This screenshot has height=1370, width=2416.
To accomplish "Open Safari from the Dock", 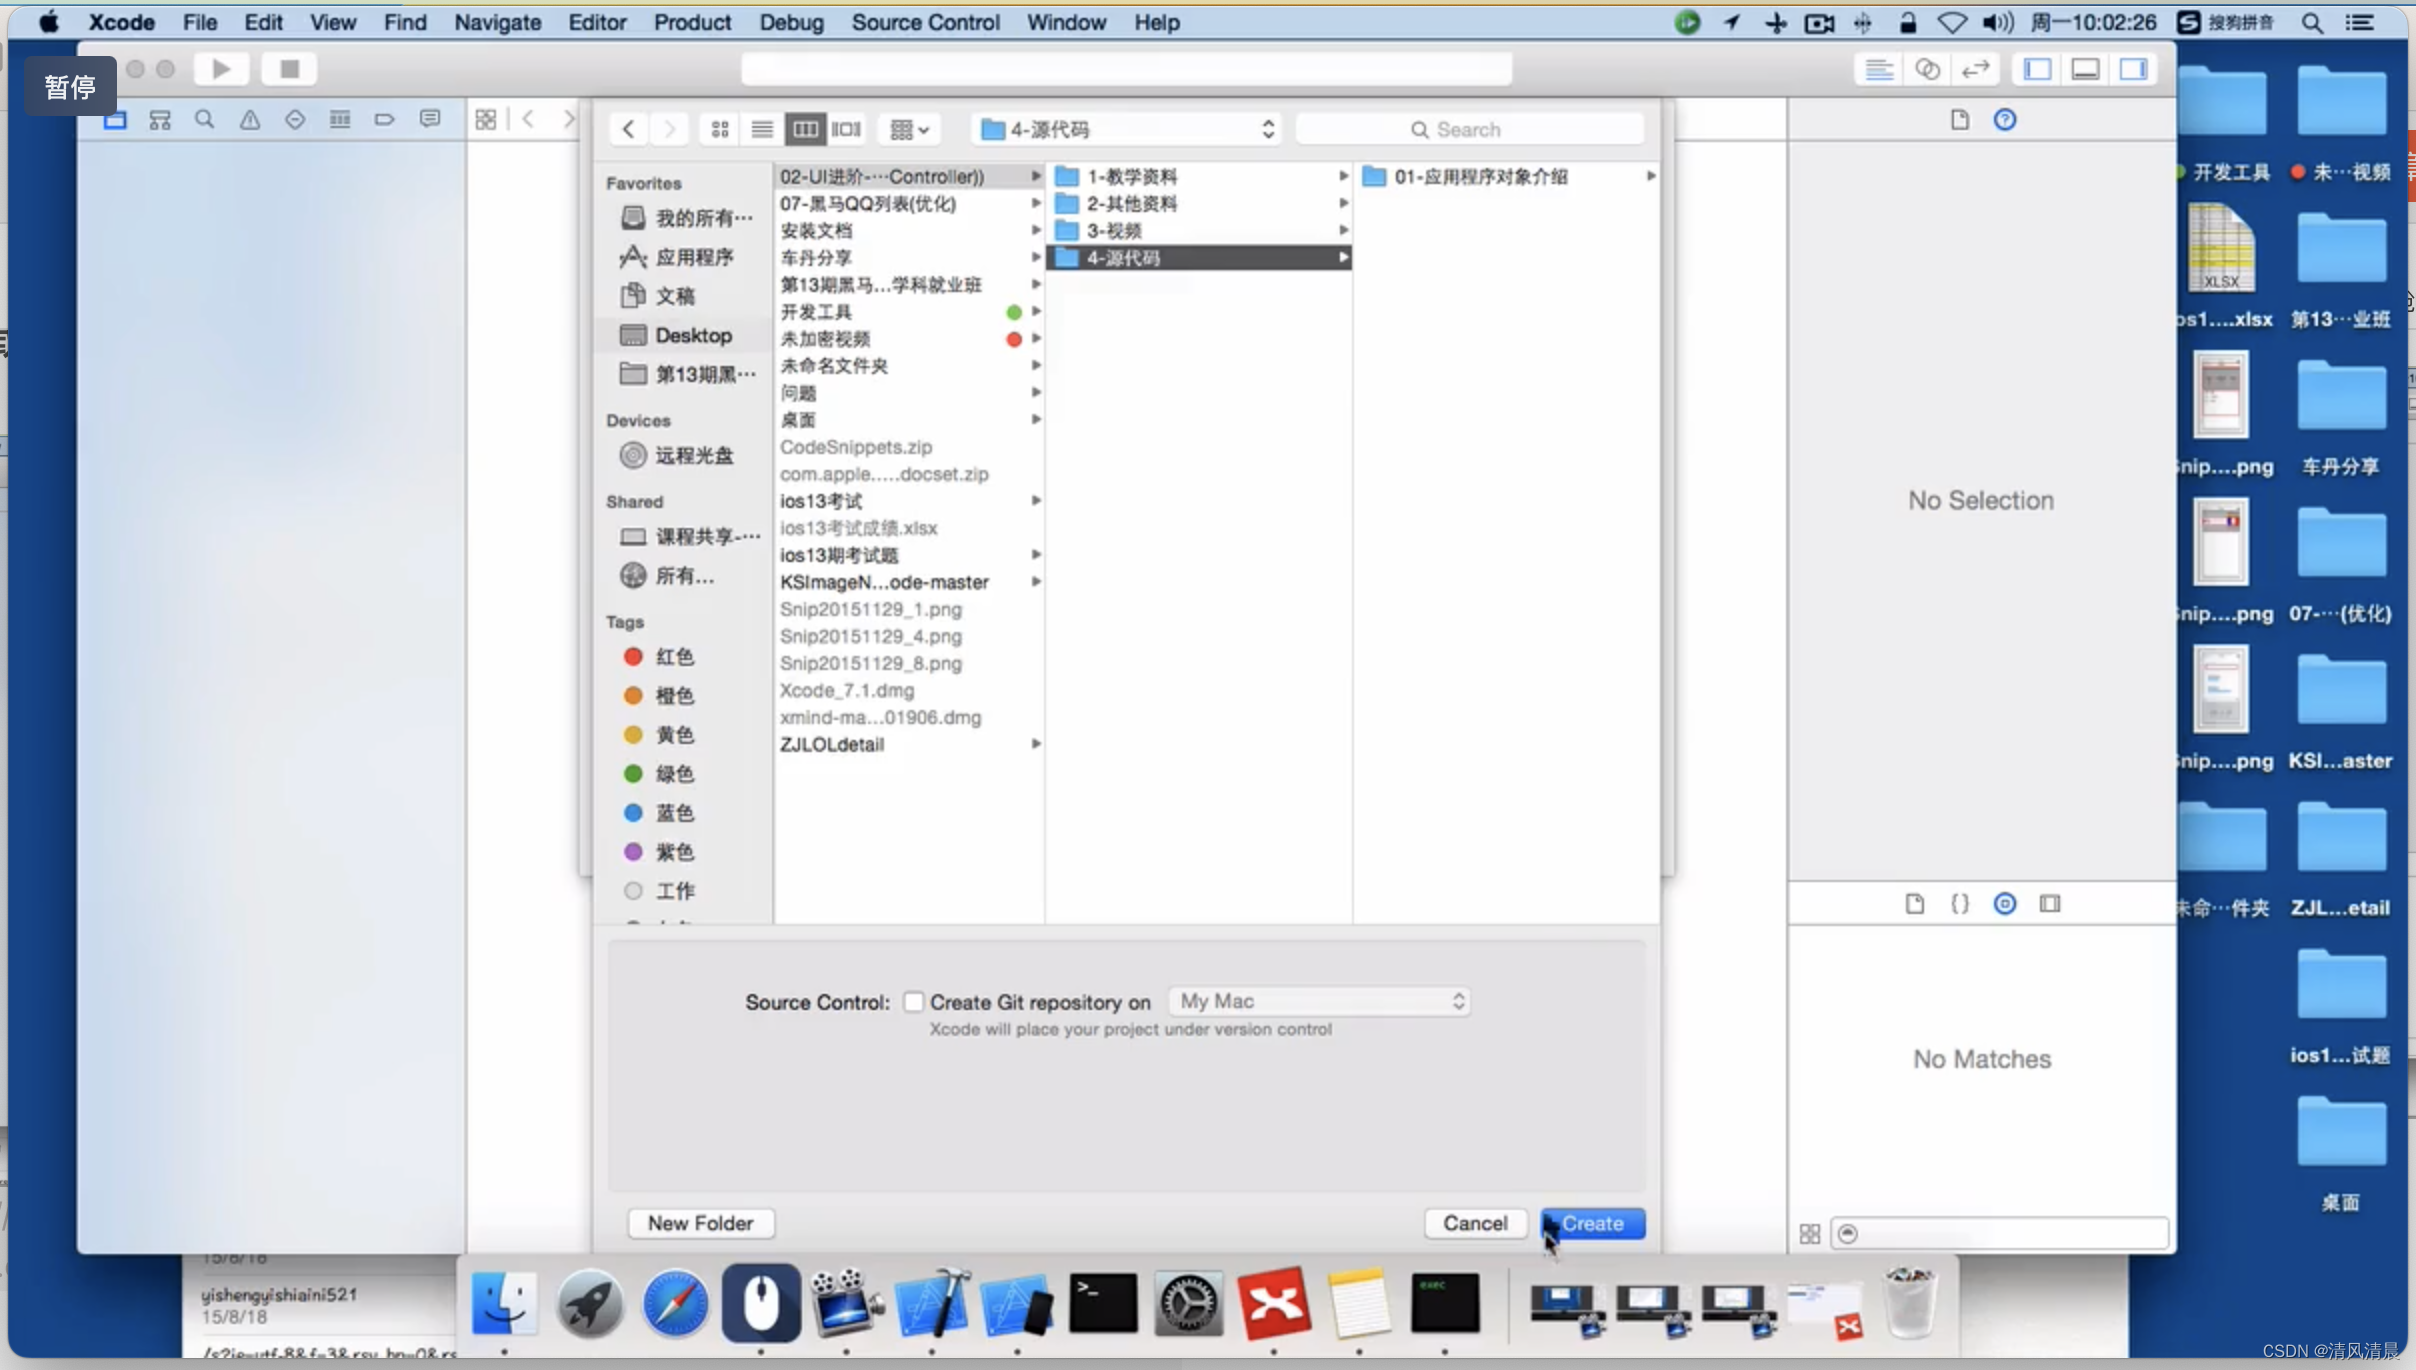I will click(675, 1303).
